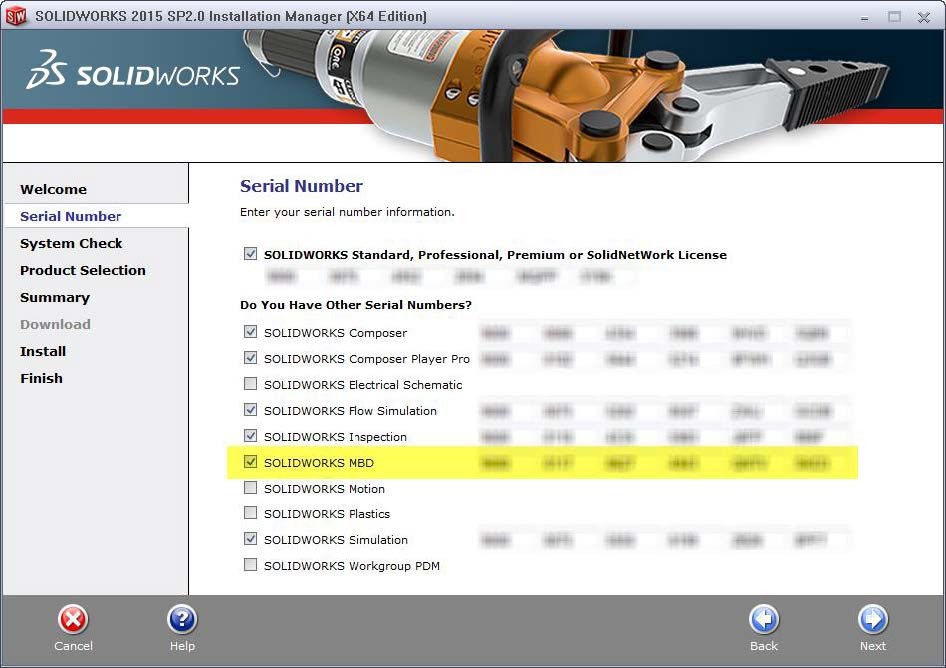Open the Finish step
Image resolution: width=946 pixels, height=668 pixels.
pyautogui.click(x=42, y=378)
